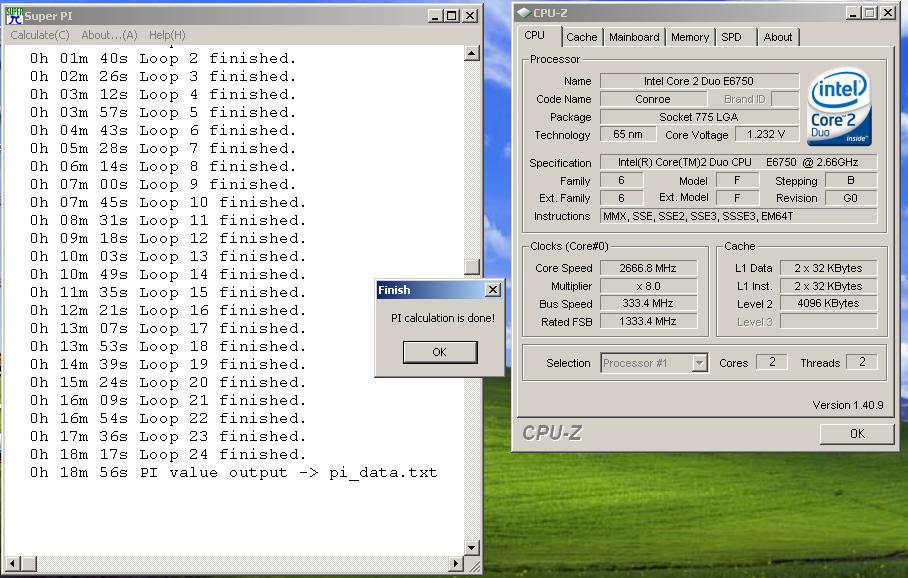Click the Super PI title bar icon
This screenshot has height=578, width=908.
[x=14, y=15]
